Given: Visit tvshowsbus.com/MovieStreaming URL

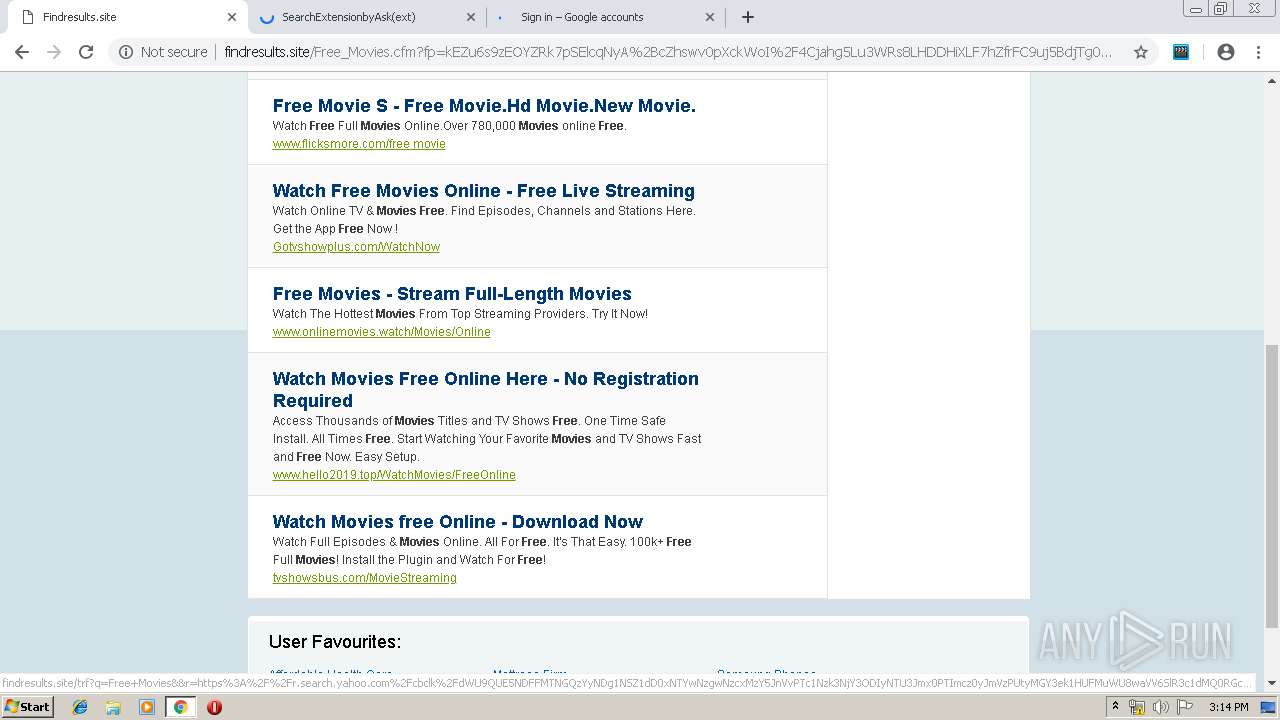Looking at the screenshot, I should pyautogui.click(x=364, y=578).
